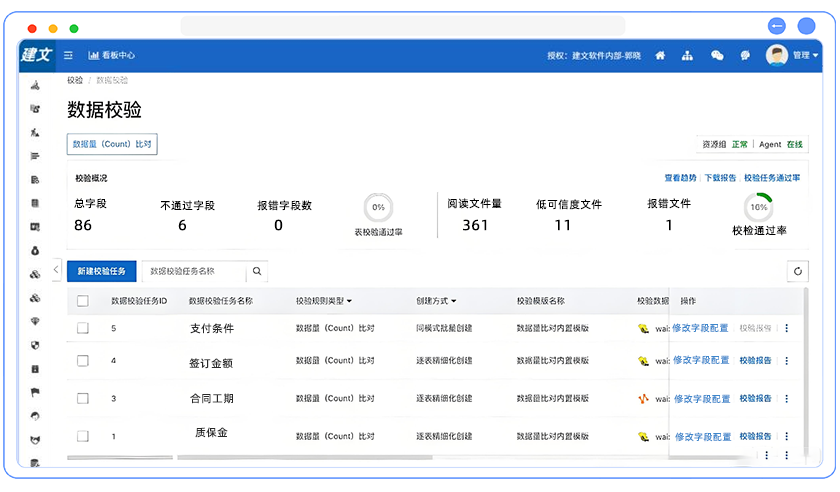Click the WeChat icon in header
The image size is (840, 492).
(717, 56)
